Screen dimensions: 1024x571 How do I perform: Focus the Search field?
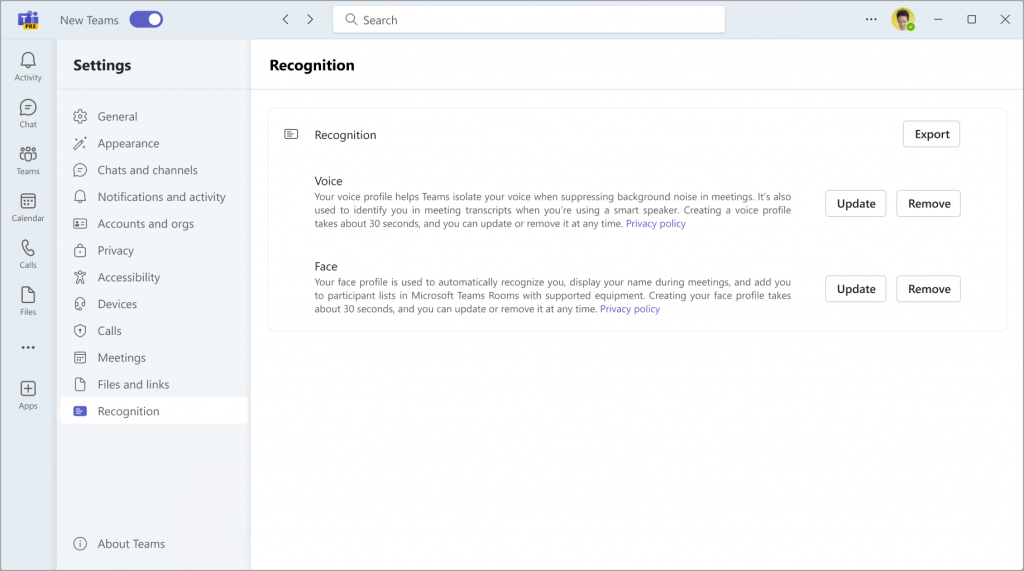tap(529, 20)
